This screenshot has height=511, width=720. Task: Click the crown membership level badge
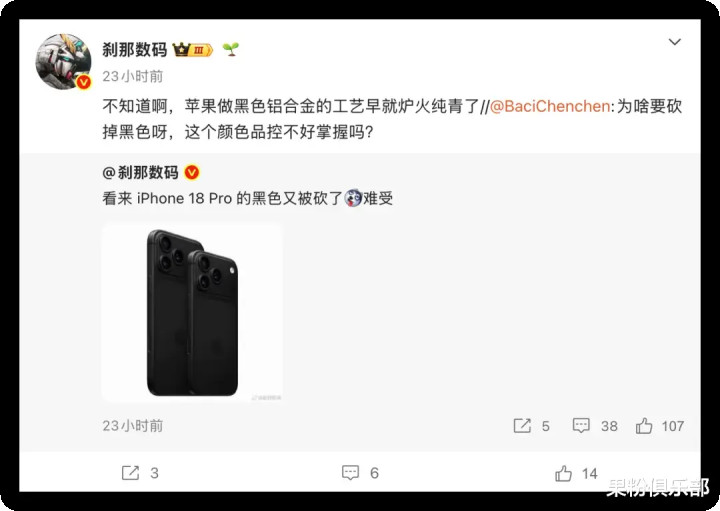(192, 49)
